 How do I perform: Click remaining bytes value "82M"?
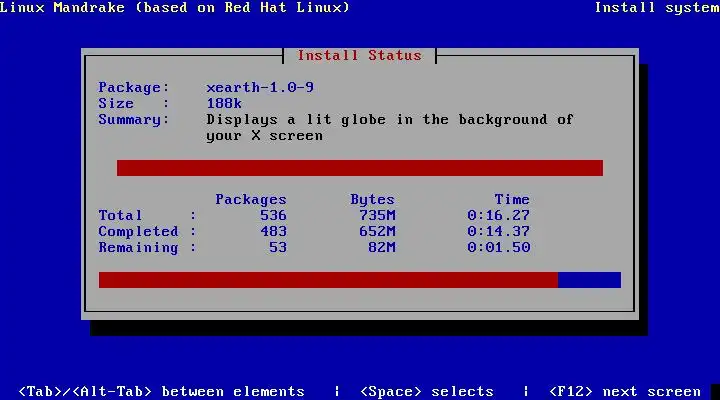tap(382, 248)
